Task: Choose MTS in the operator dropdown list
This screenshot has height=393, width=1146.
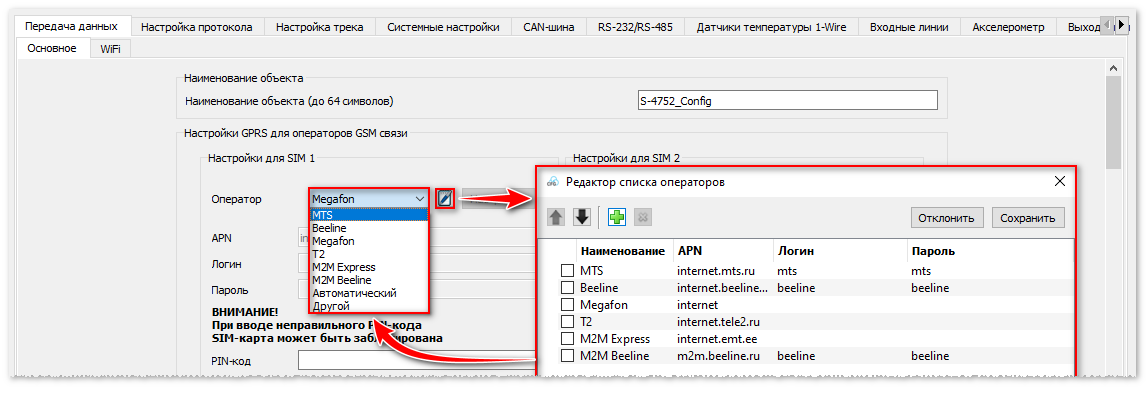Action: click(x=369, y=215)
